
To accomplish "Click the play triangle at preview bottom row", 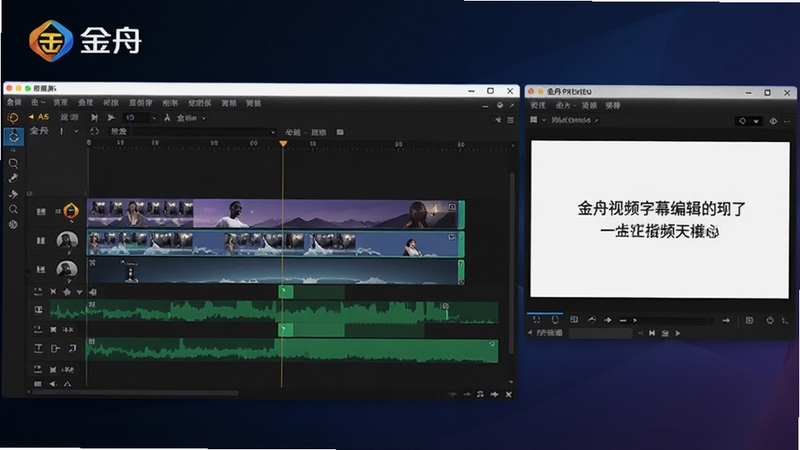I will [678, 333].
